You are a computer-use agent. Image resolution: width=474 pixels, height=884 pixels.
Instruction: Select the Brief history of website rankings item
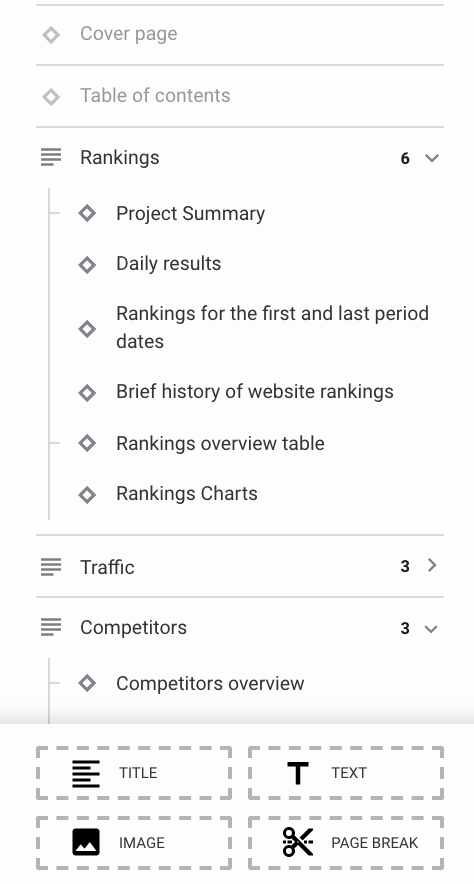(x=255, y=392)
